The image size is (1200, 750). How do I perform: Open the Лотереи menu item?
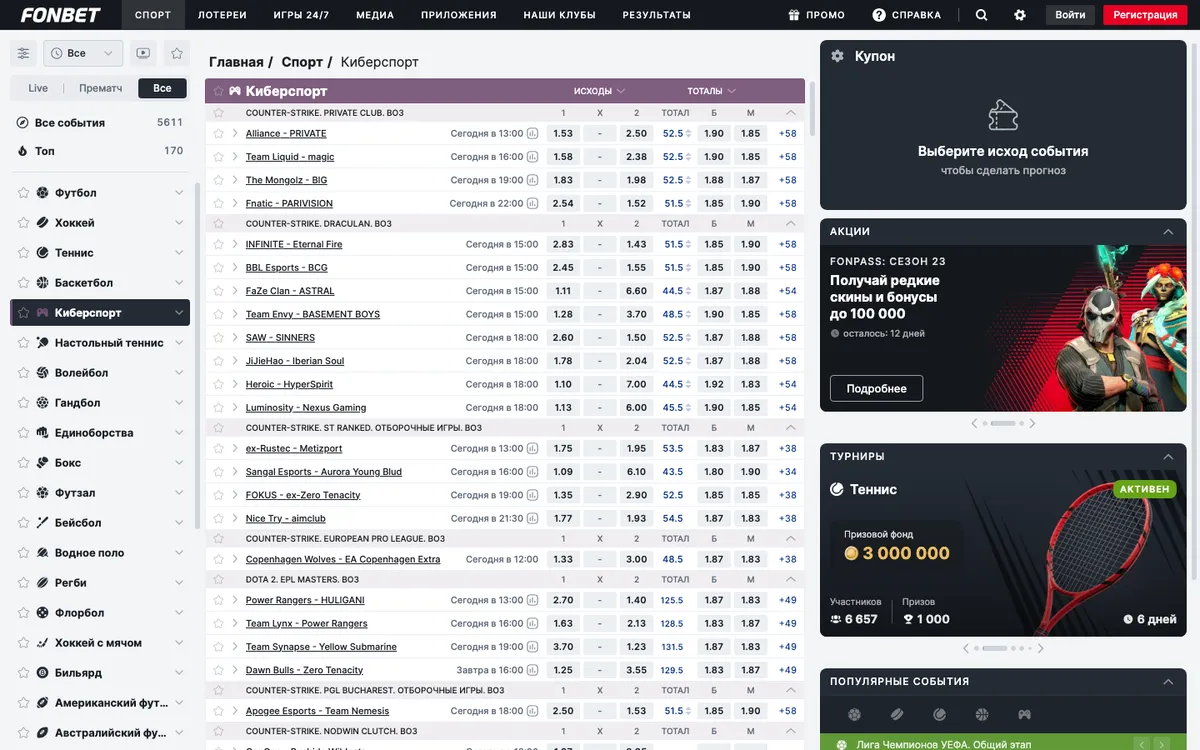click(222, 15)
